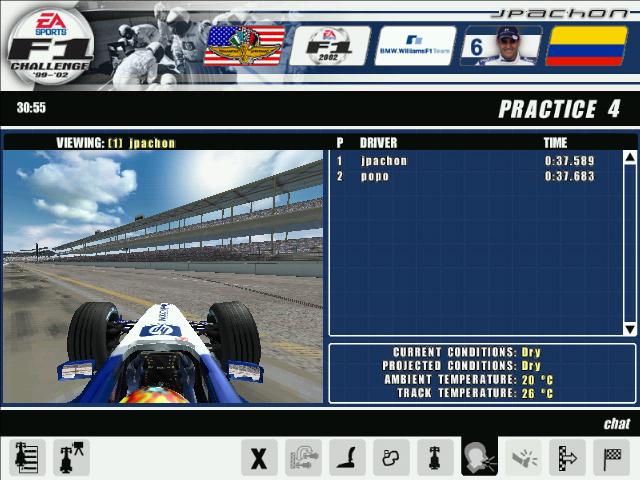Click the Track Temperature 26 °C value
This screenshot has height=480, width=640.
click(x=537, y=393)
